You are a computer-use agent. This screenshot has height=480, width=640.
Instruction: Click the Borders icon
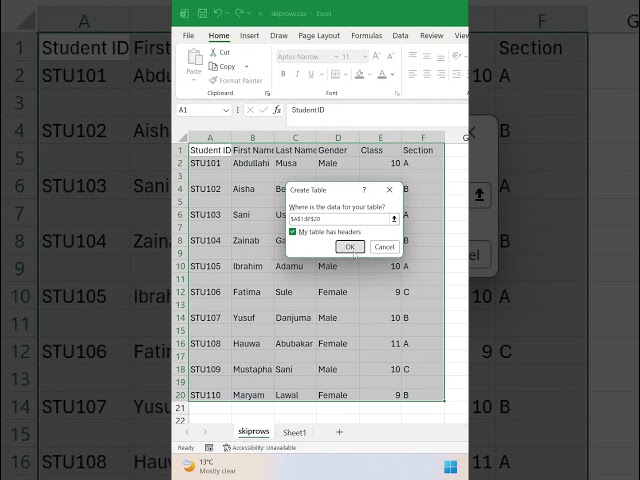(335, 74)
